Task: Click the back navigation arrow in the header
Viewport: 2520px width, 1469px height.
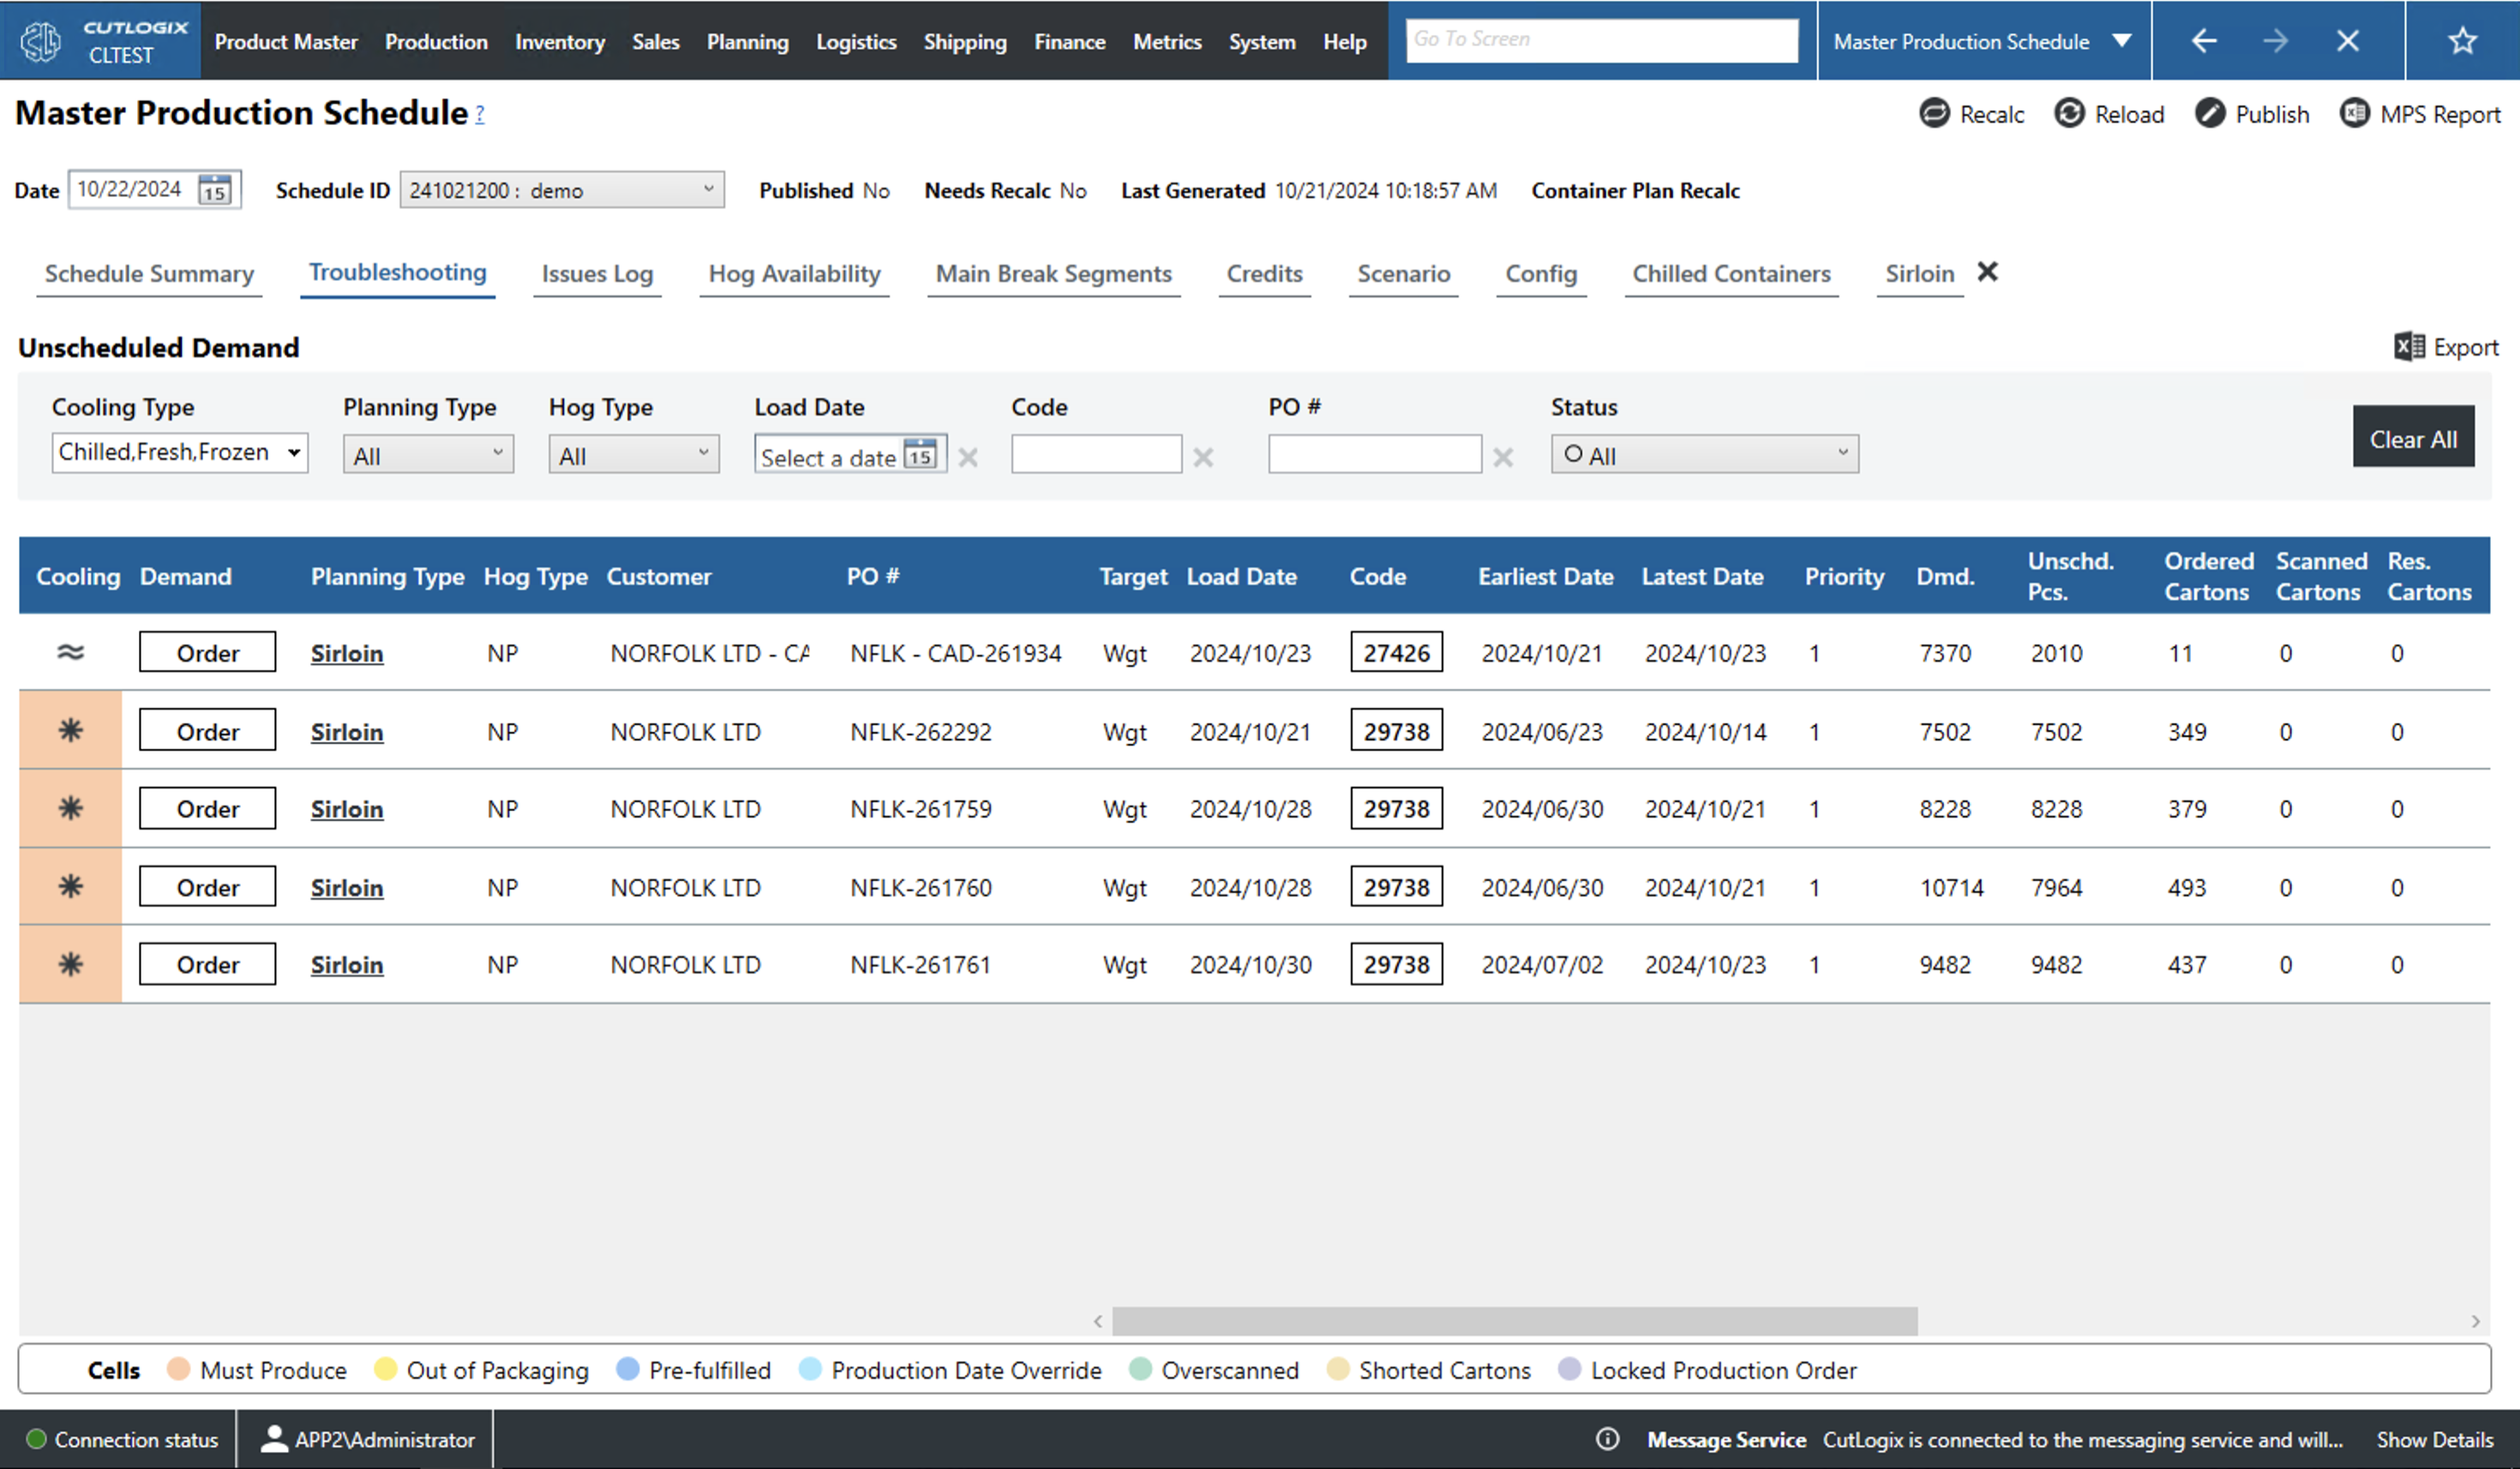Action: tap(2203, 41)
